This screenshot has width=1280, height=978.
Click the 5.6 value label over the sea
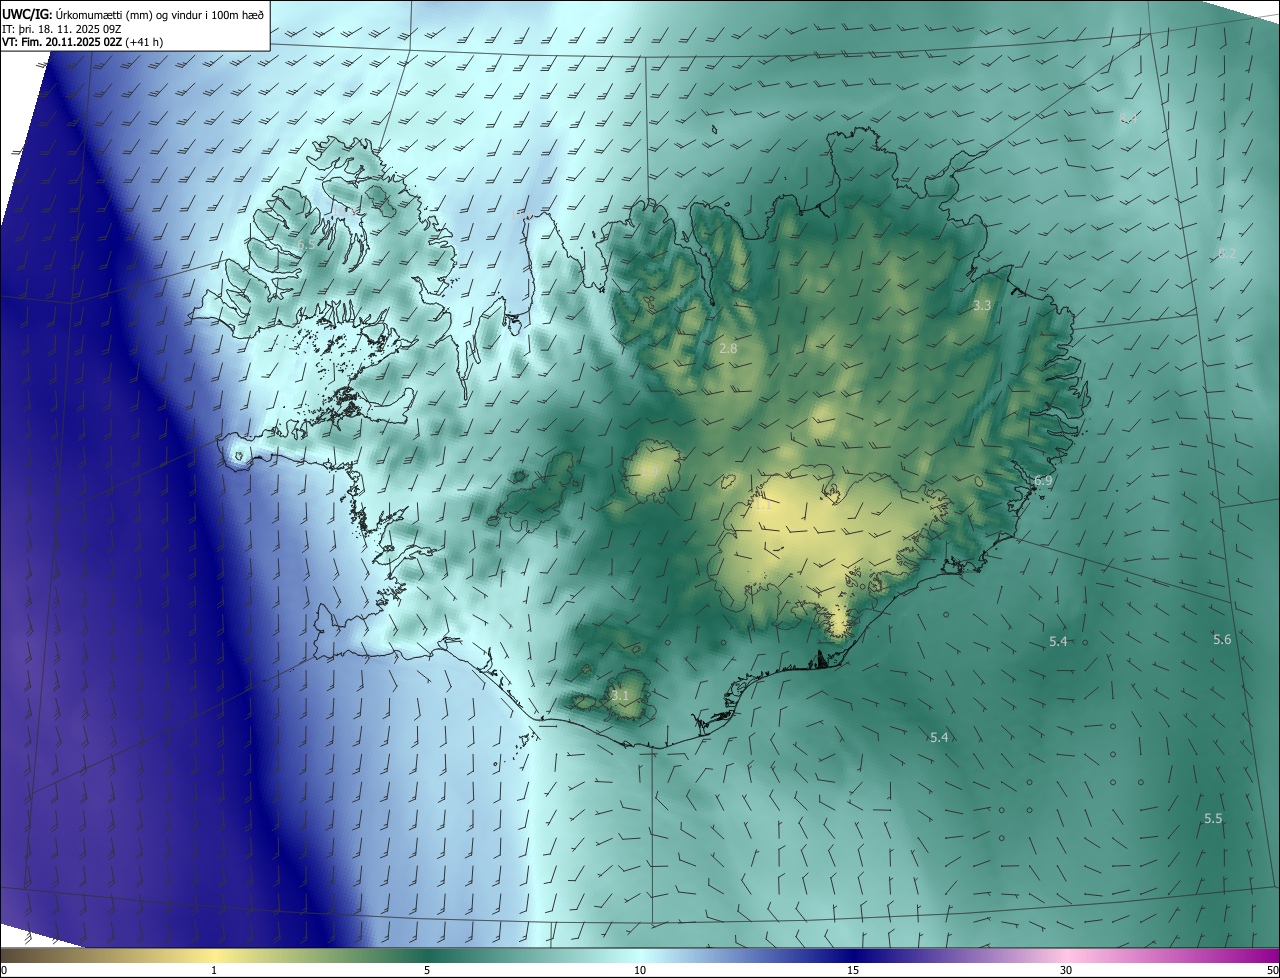coord(1222,640)
